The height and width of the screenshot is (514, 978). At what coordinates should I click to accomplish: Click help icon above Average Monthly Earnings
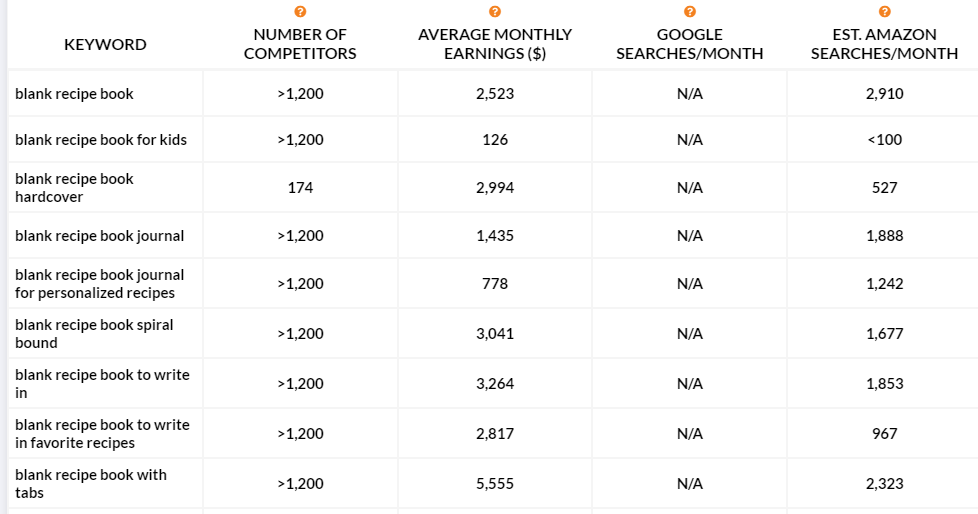click(495, 12)
